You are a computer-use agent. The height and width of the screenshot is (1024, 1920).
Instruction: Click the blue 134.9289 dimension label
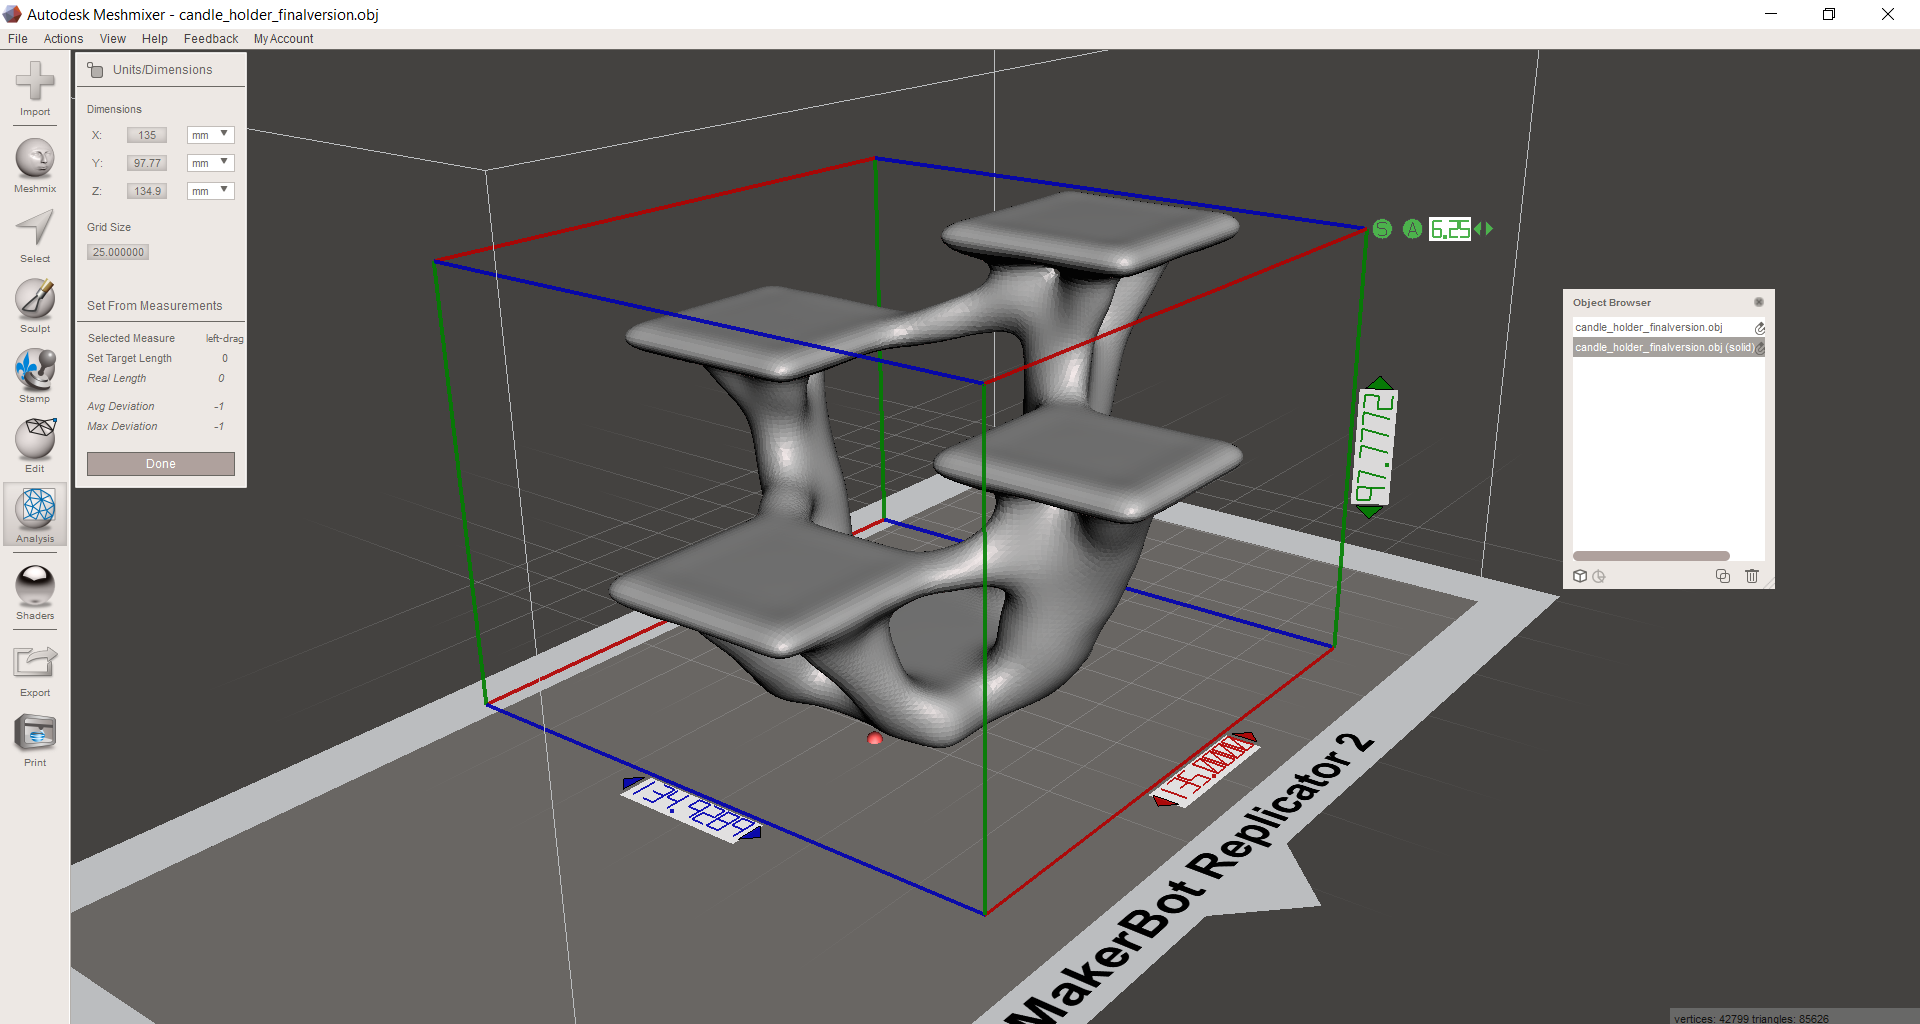(x=692, y=809)
